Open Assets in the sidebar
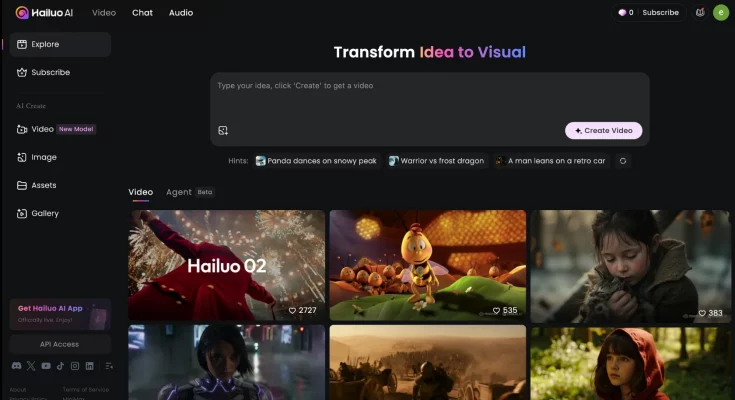735x400 pixels. [x=60, y=185]
